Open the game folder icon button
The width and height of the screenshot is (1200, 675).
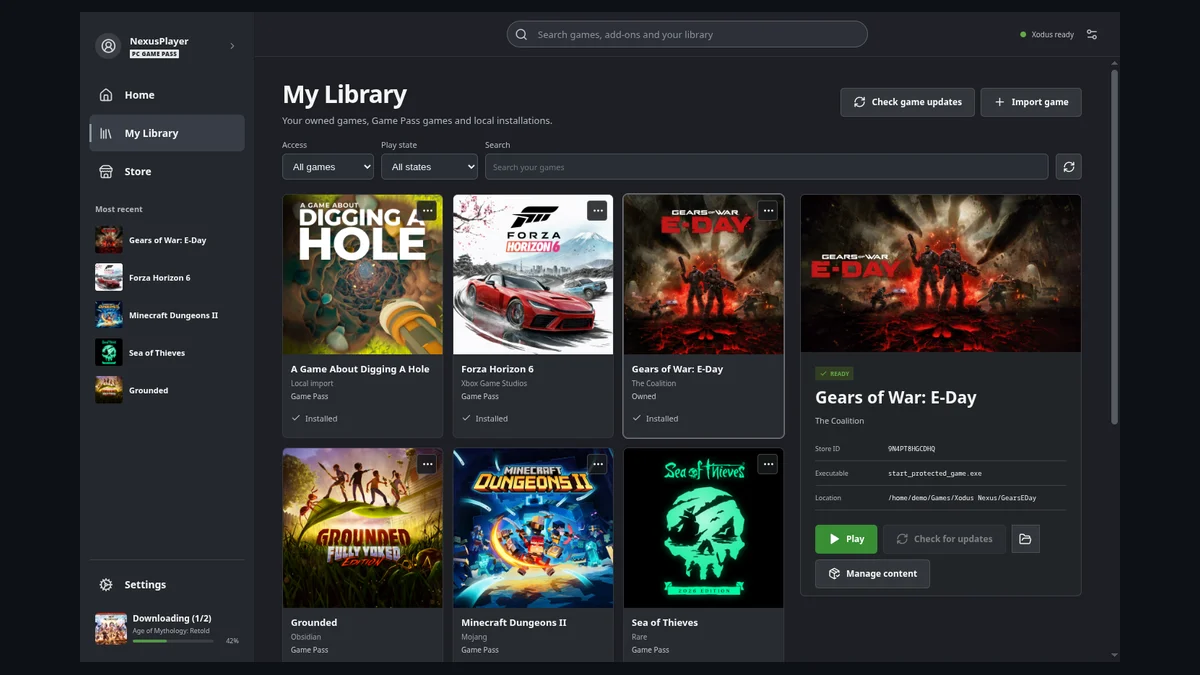[x=1026, y=539]
